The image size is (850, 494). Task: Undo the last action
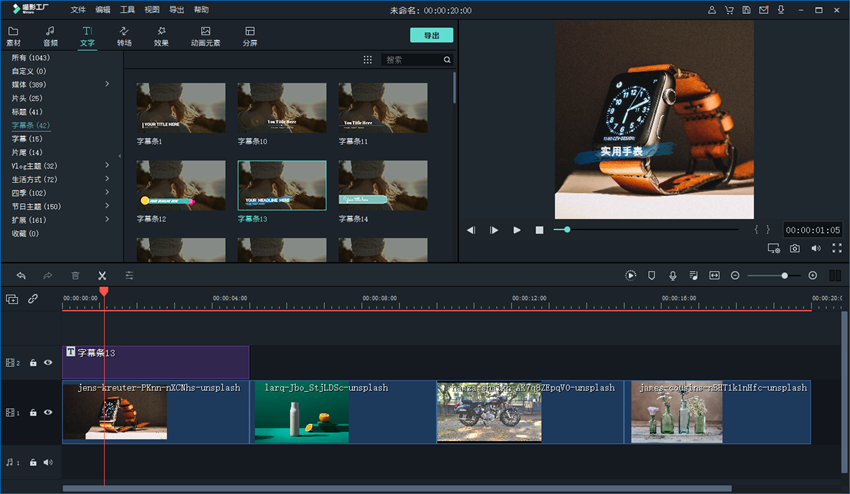click(x=21, y=275)
